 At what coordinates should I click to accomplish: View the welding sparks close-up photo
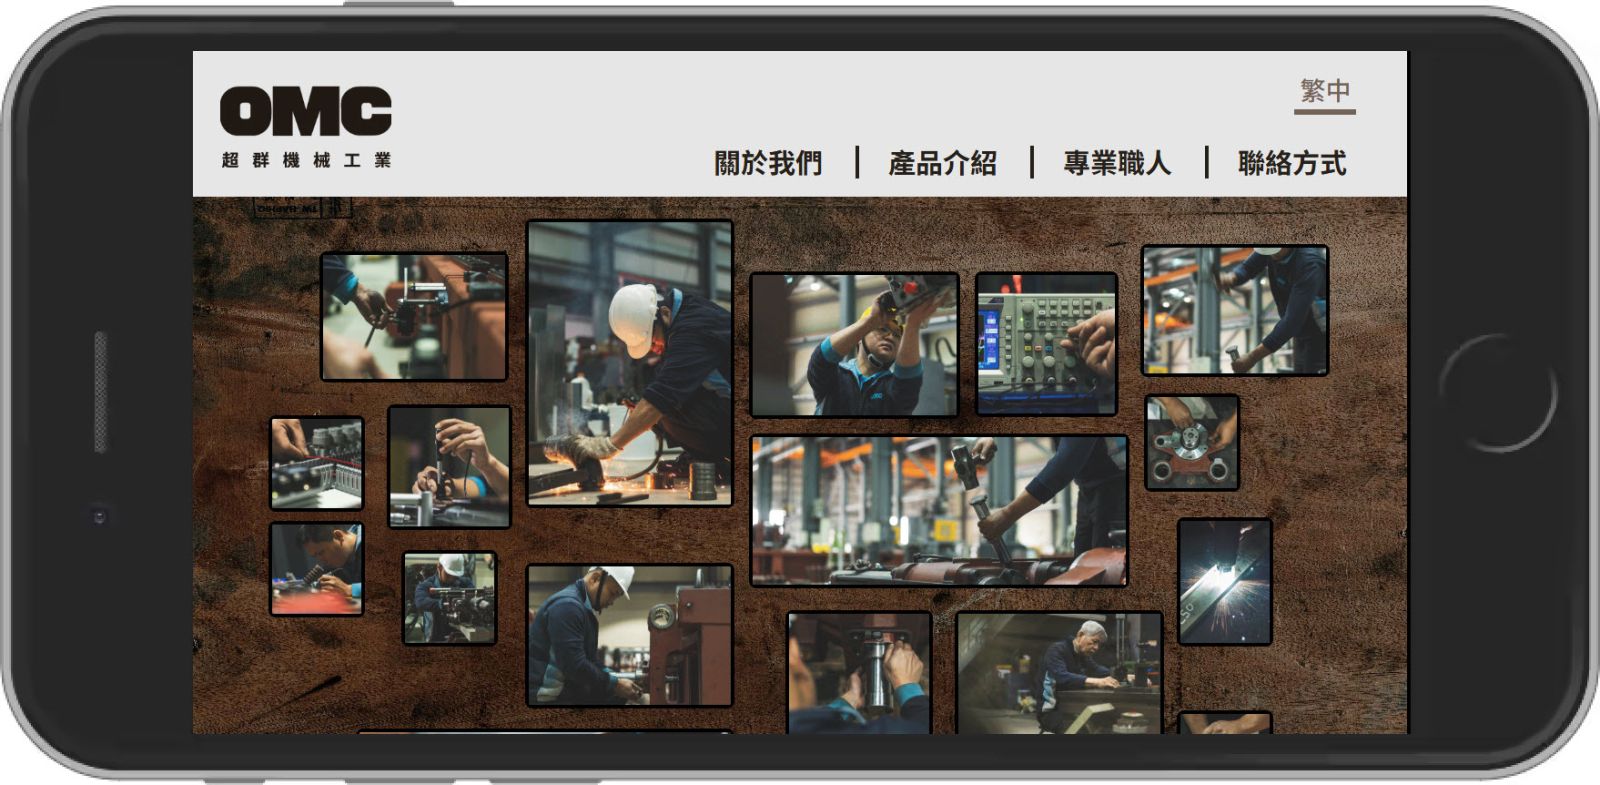coord(1224,581)
